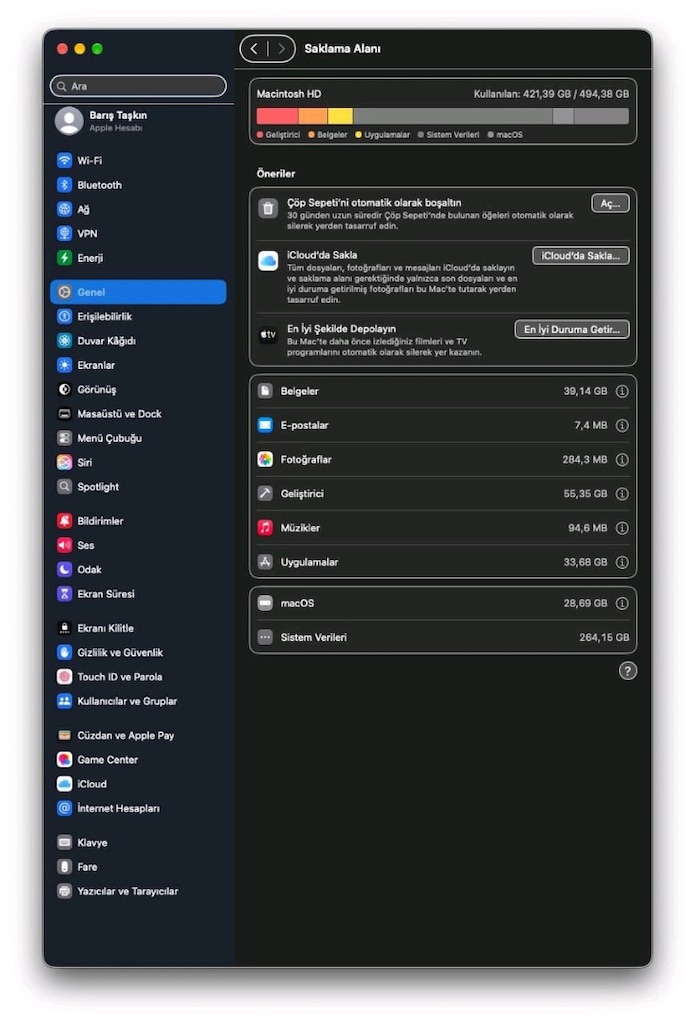Click the Apple TV icon in suggestions
Image resolution: width=695 pixels, height=1024 pixels.
tap(268, 334)
